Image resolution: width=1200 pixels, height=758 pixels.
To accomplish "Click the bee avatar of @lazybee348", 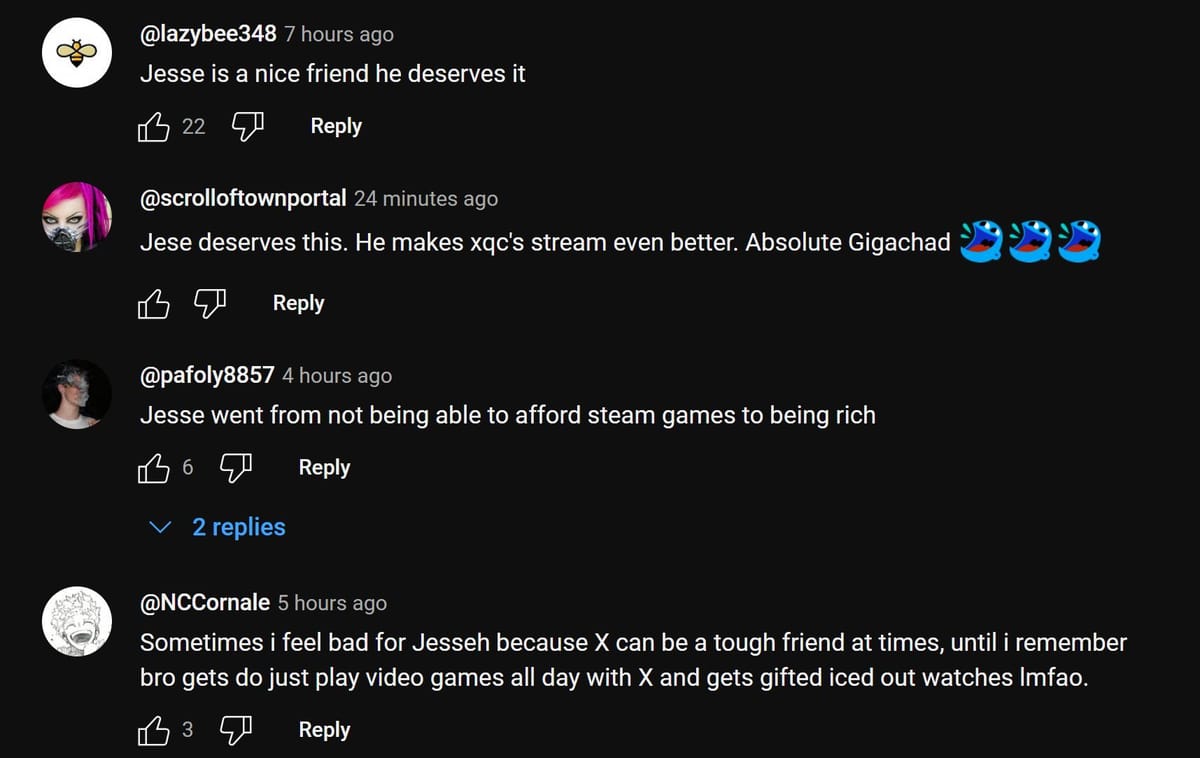I will pos(77,52).
